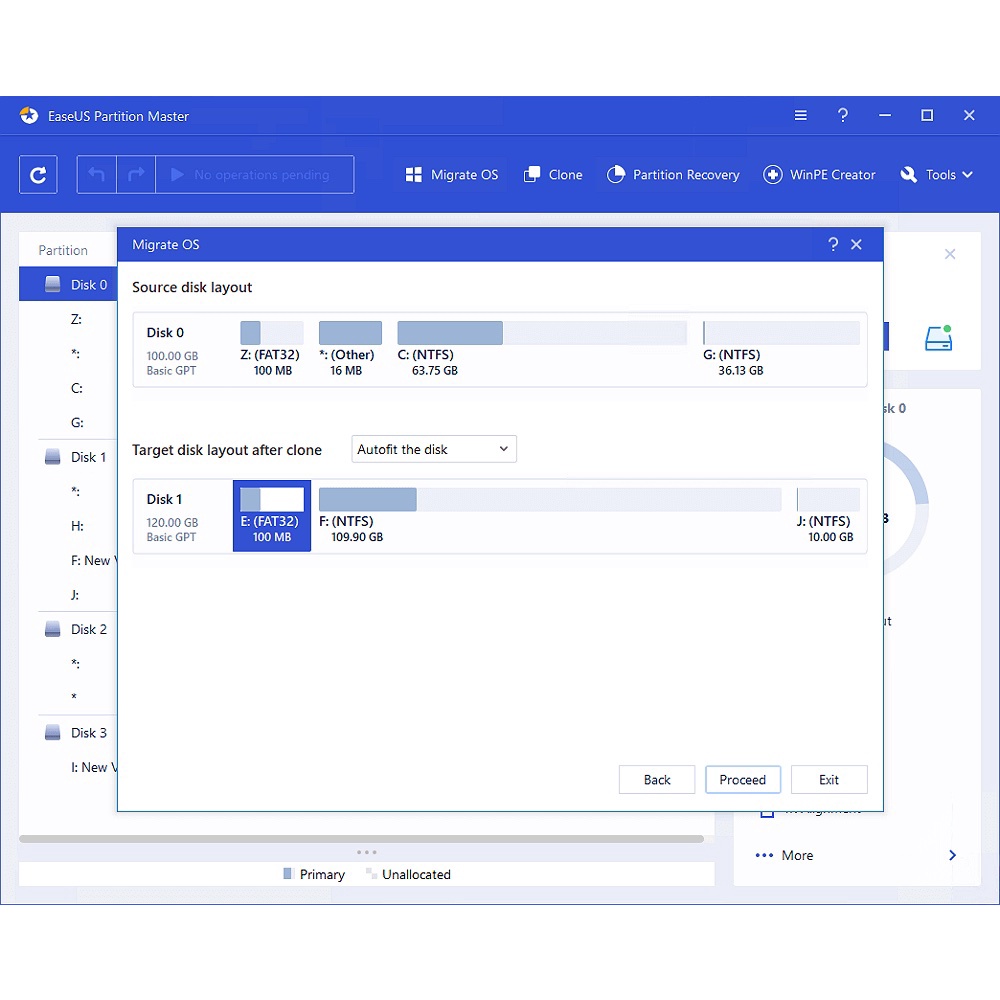Select the F: (NTFS) 109.90 GB partition block
1000x1000 pixels.
pyautogui.click(x=549, y=516)
